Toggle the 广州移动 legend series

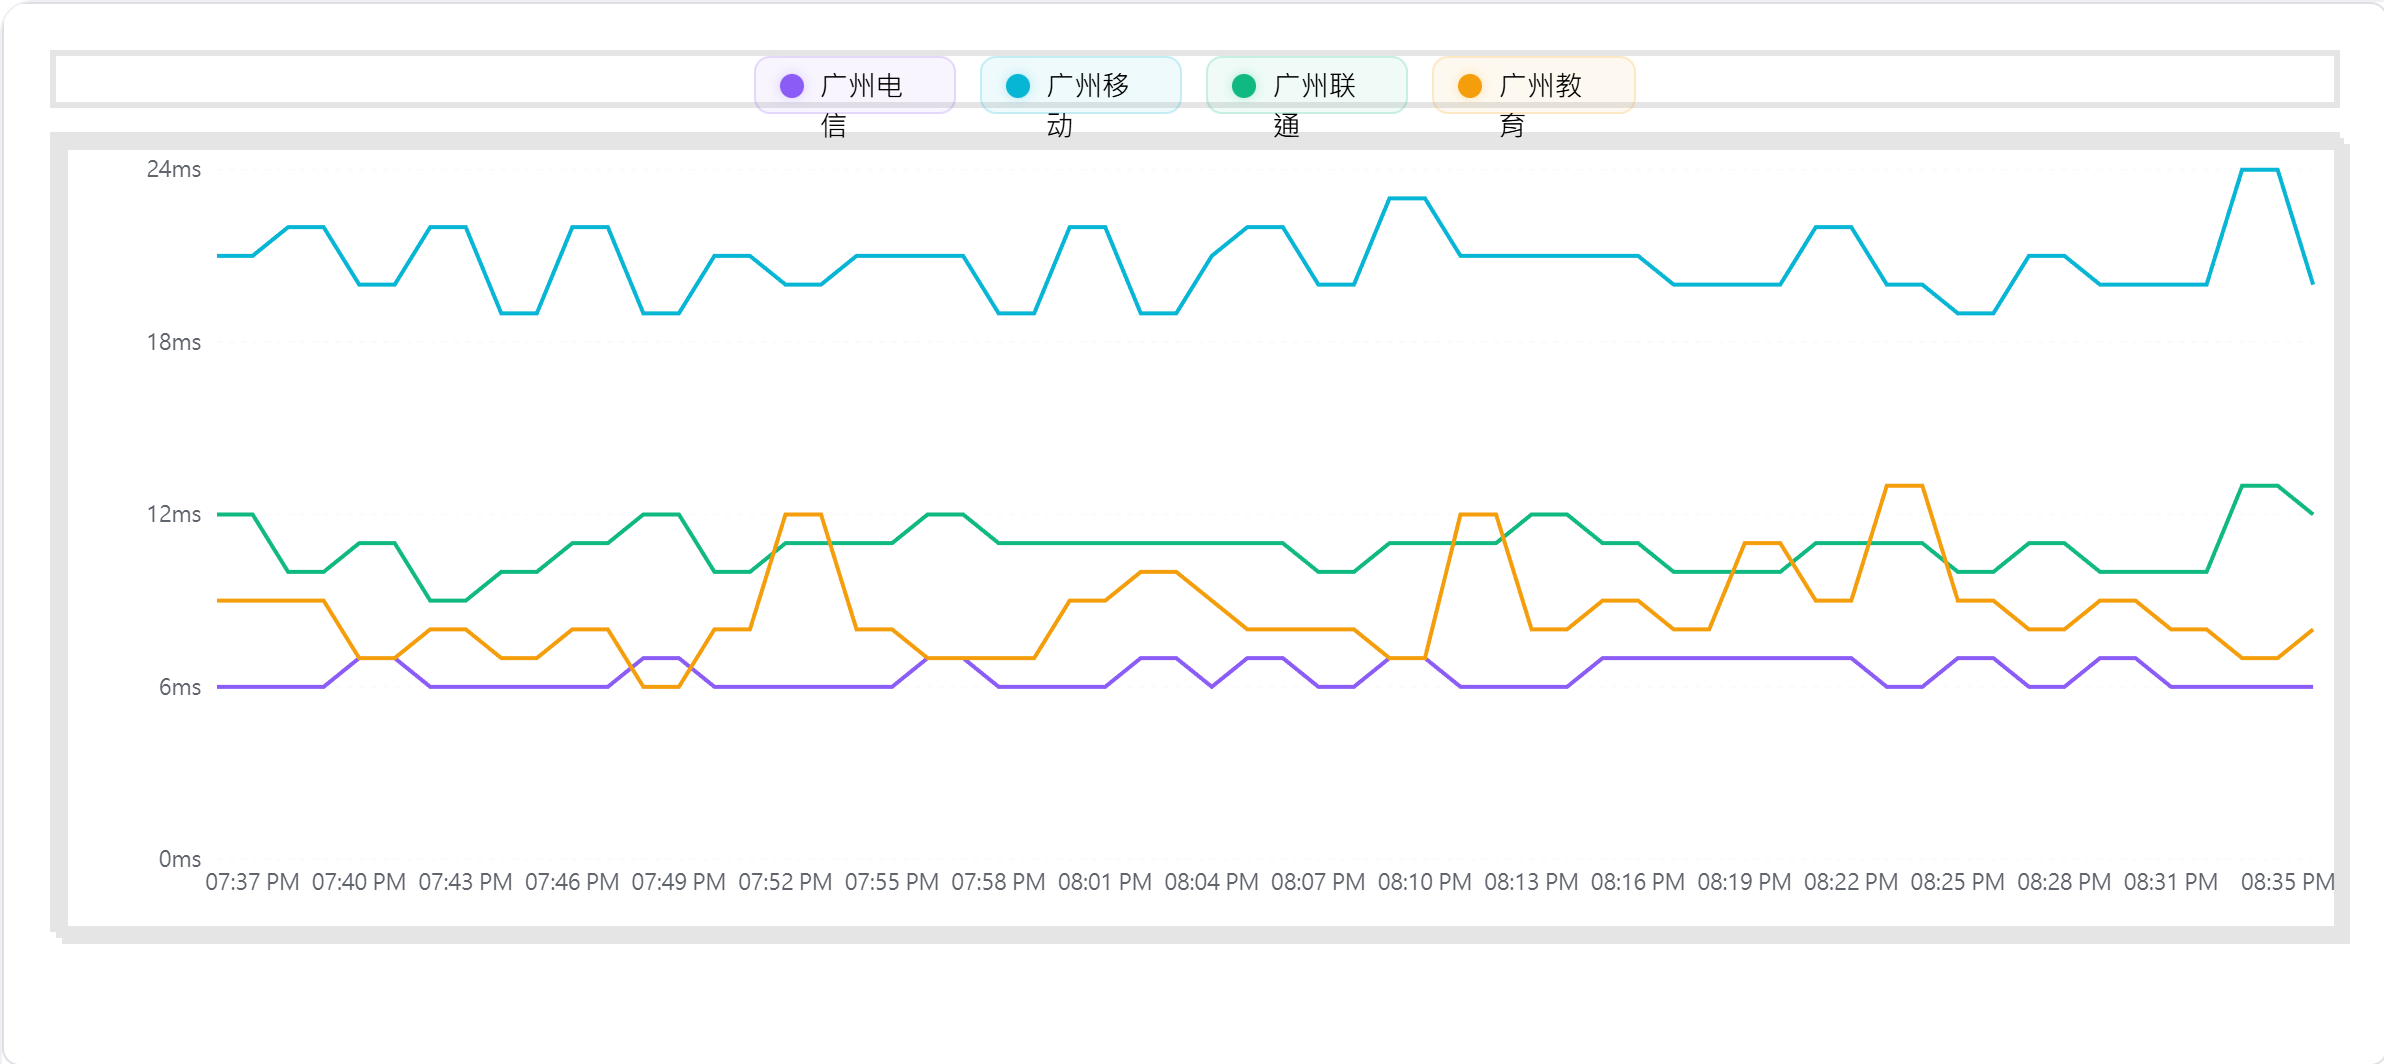pyautogui.click(x=1081, y=86)
